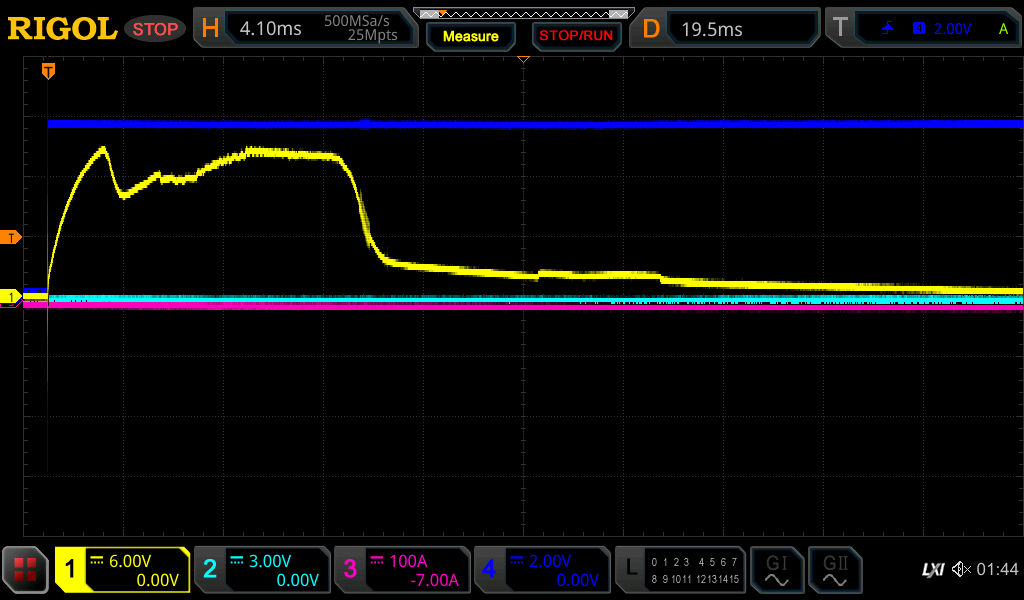1024x600 pixels.
Task: Click the speaker sound icon
Action: click(x=960, y=569)
